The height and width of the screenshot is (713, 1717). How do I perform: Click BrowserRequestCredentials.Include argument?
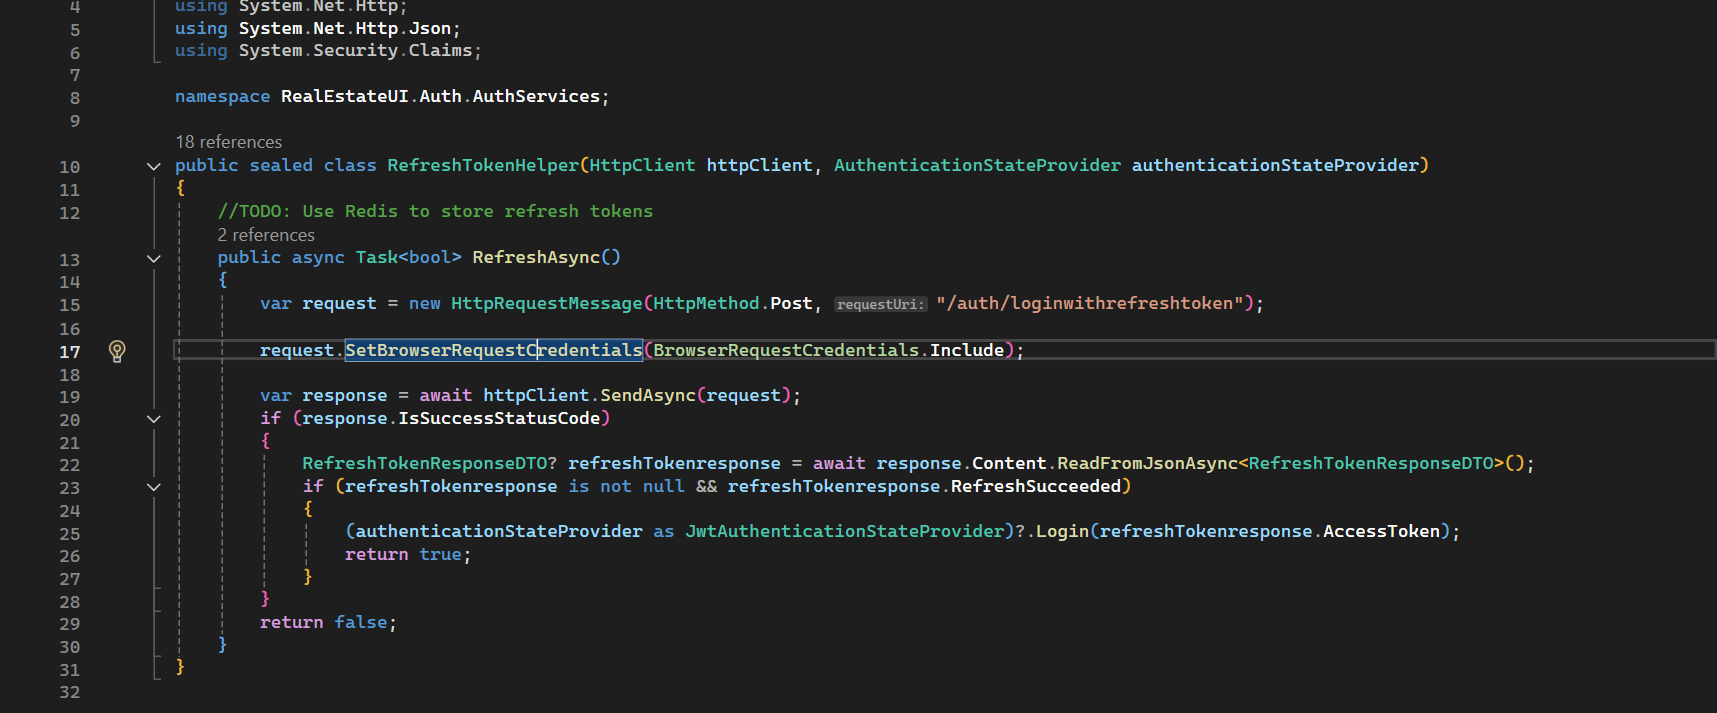click(828, 350)
